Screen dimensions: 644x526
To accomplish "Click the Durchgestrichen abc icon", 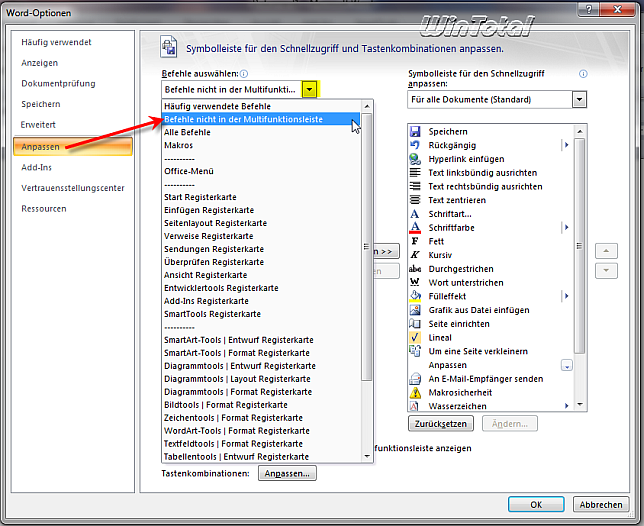I will coord(415,269).
